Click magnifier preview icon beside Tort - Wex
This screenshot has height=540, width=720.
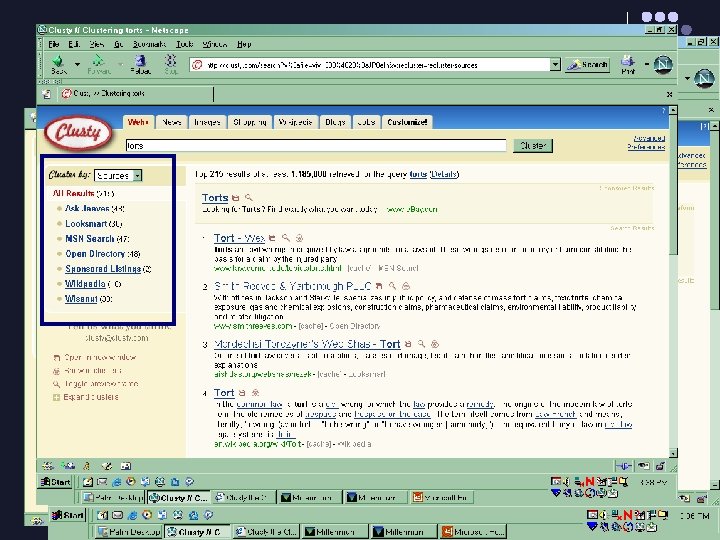pyautogui.click(x=286, y=238)
